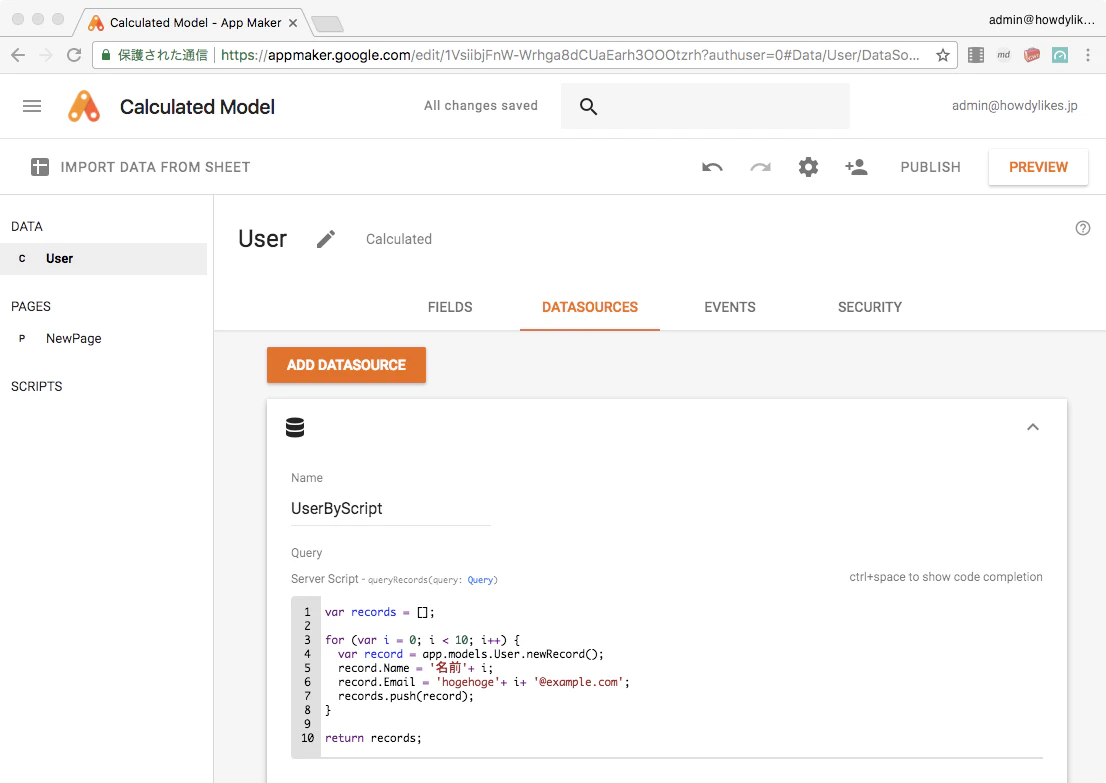Click the md browser extension icon
This screenshot has width=1106, height=783.
[1004, 55]
